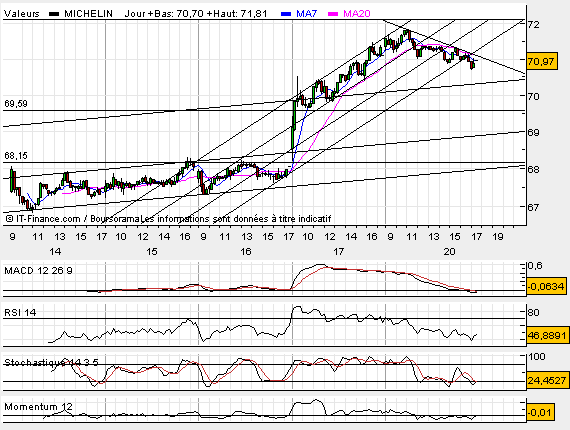Click the '69,59' level label
This screenshot has height=430, width=570.
[16, 104]
